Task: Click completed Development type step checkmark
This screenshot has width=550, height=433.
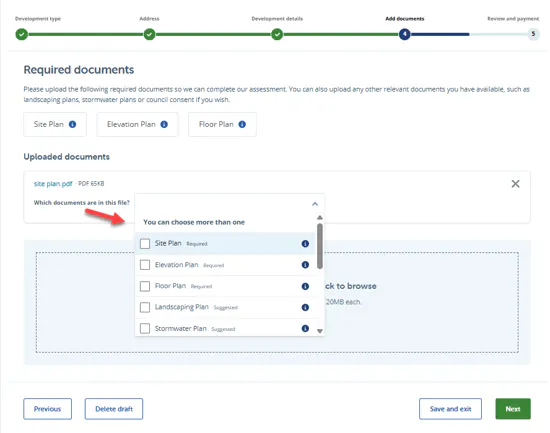Action: [x=22, y=34]
